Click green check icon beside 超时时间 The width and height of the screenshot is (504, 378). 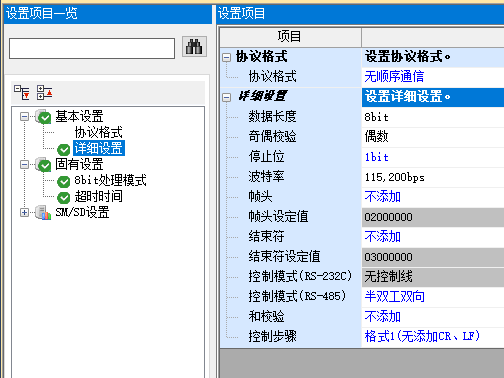coord(63,198)
